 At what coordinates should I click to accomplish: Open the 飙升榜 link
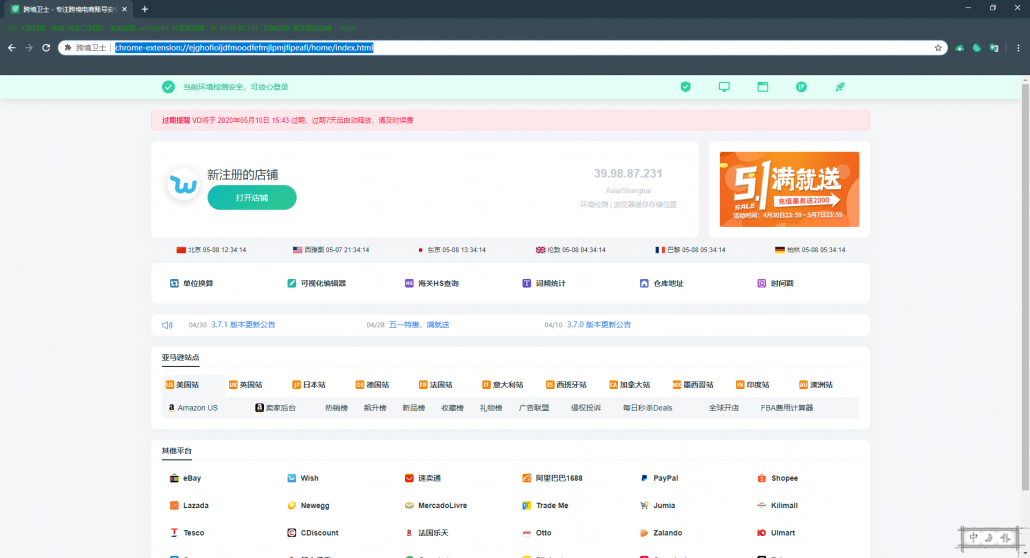coord(375,407)
